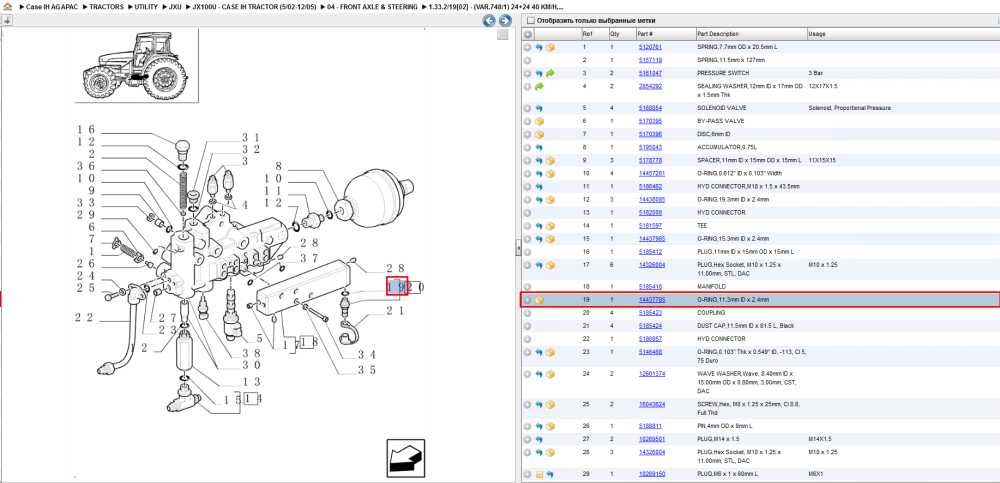Click yellow note icon for ref 29

(x=539, y=474)
